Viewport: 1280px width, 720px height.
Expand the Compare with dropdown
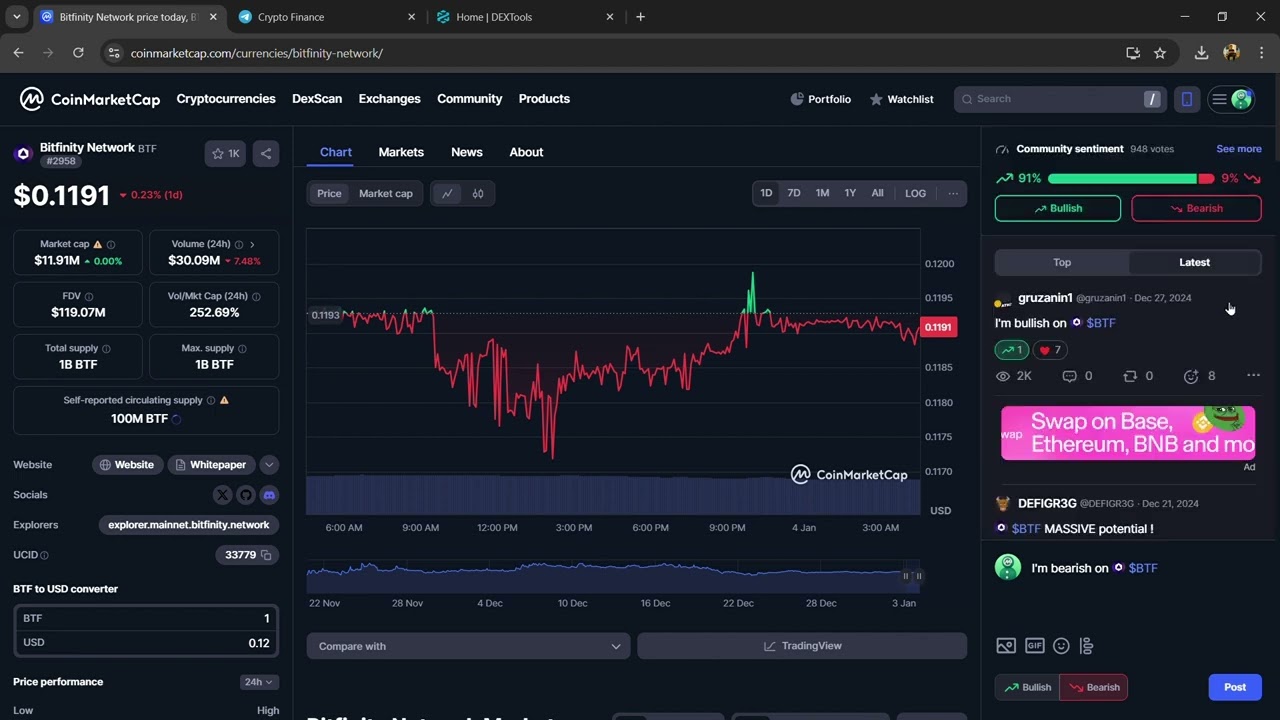pyautogui.click(x=468, y=646)
